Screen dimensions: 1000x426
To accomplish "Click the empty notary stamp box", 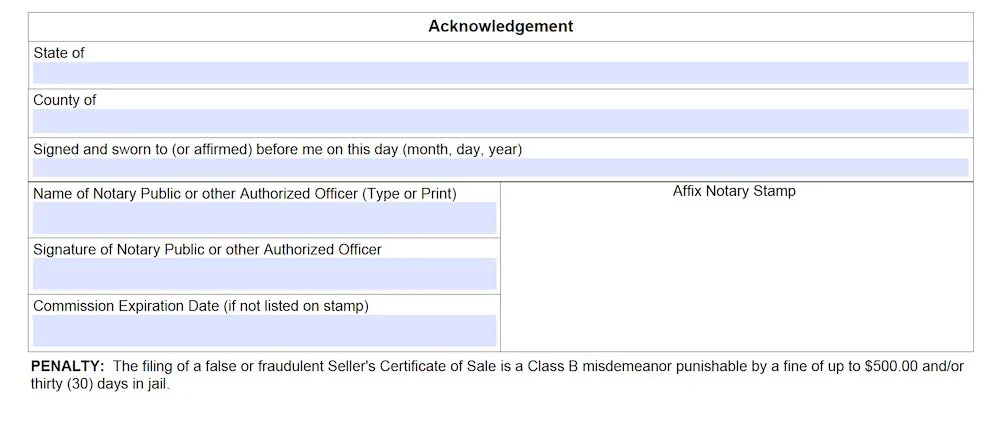I will click(736, 275).
